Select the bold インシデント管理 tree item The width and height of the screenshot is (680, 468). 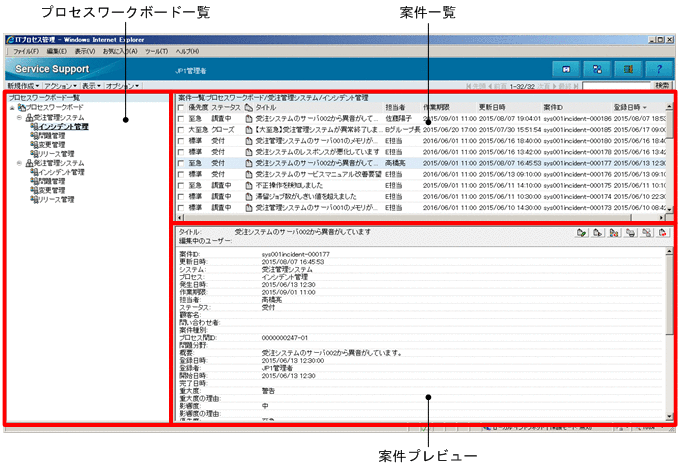[x=63, y=127]
